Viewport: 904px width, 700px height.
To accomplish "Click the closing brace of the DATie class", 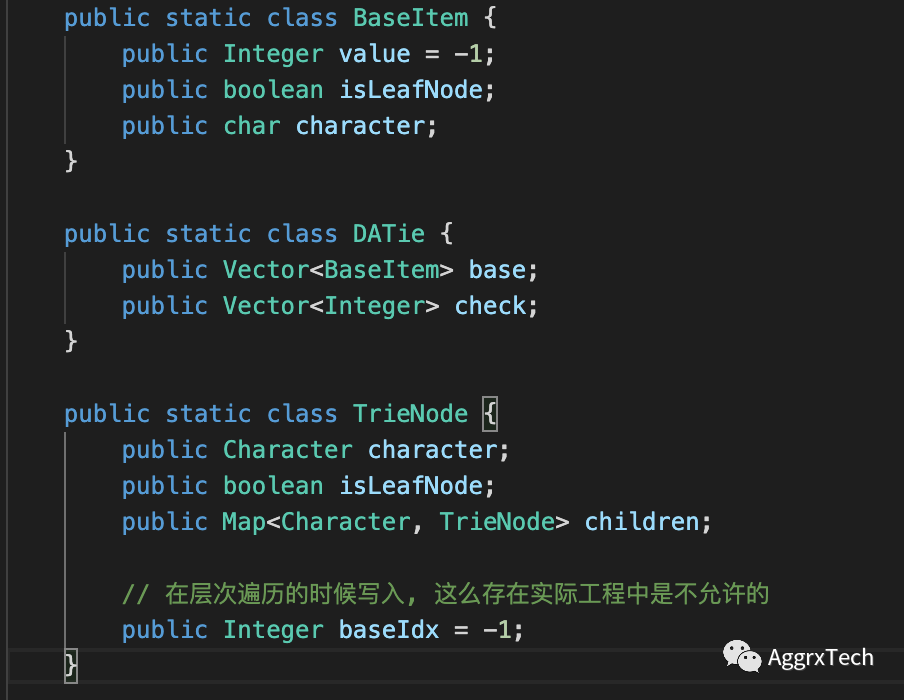I will point(71,340).
